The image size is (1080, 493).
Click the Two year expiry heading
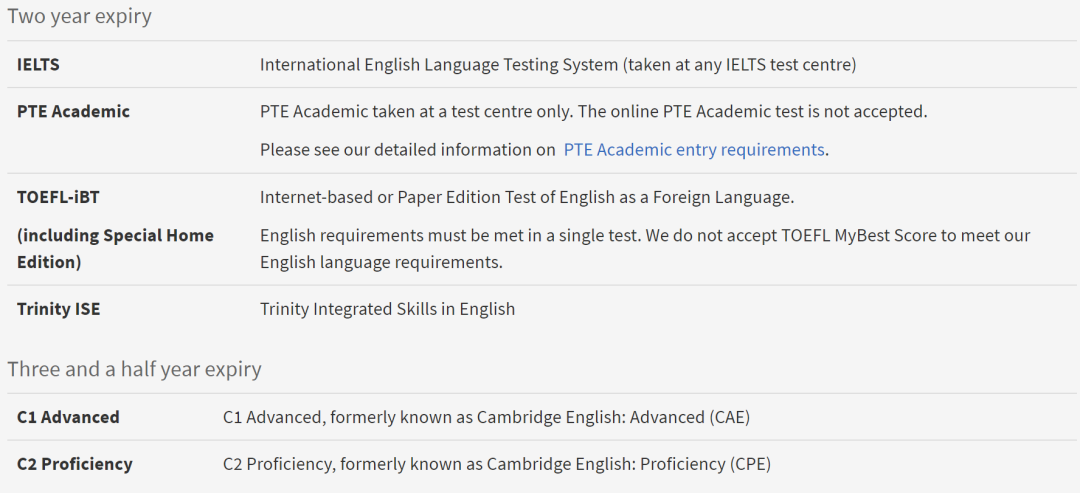click(79, 16)
